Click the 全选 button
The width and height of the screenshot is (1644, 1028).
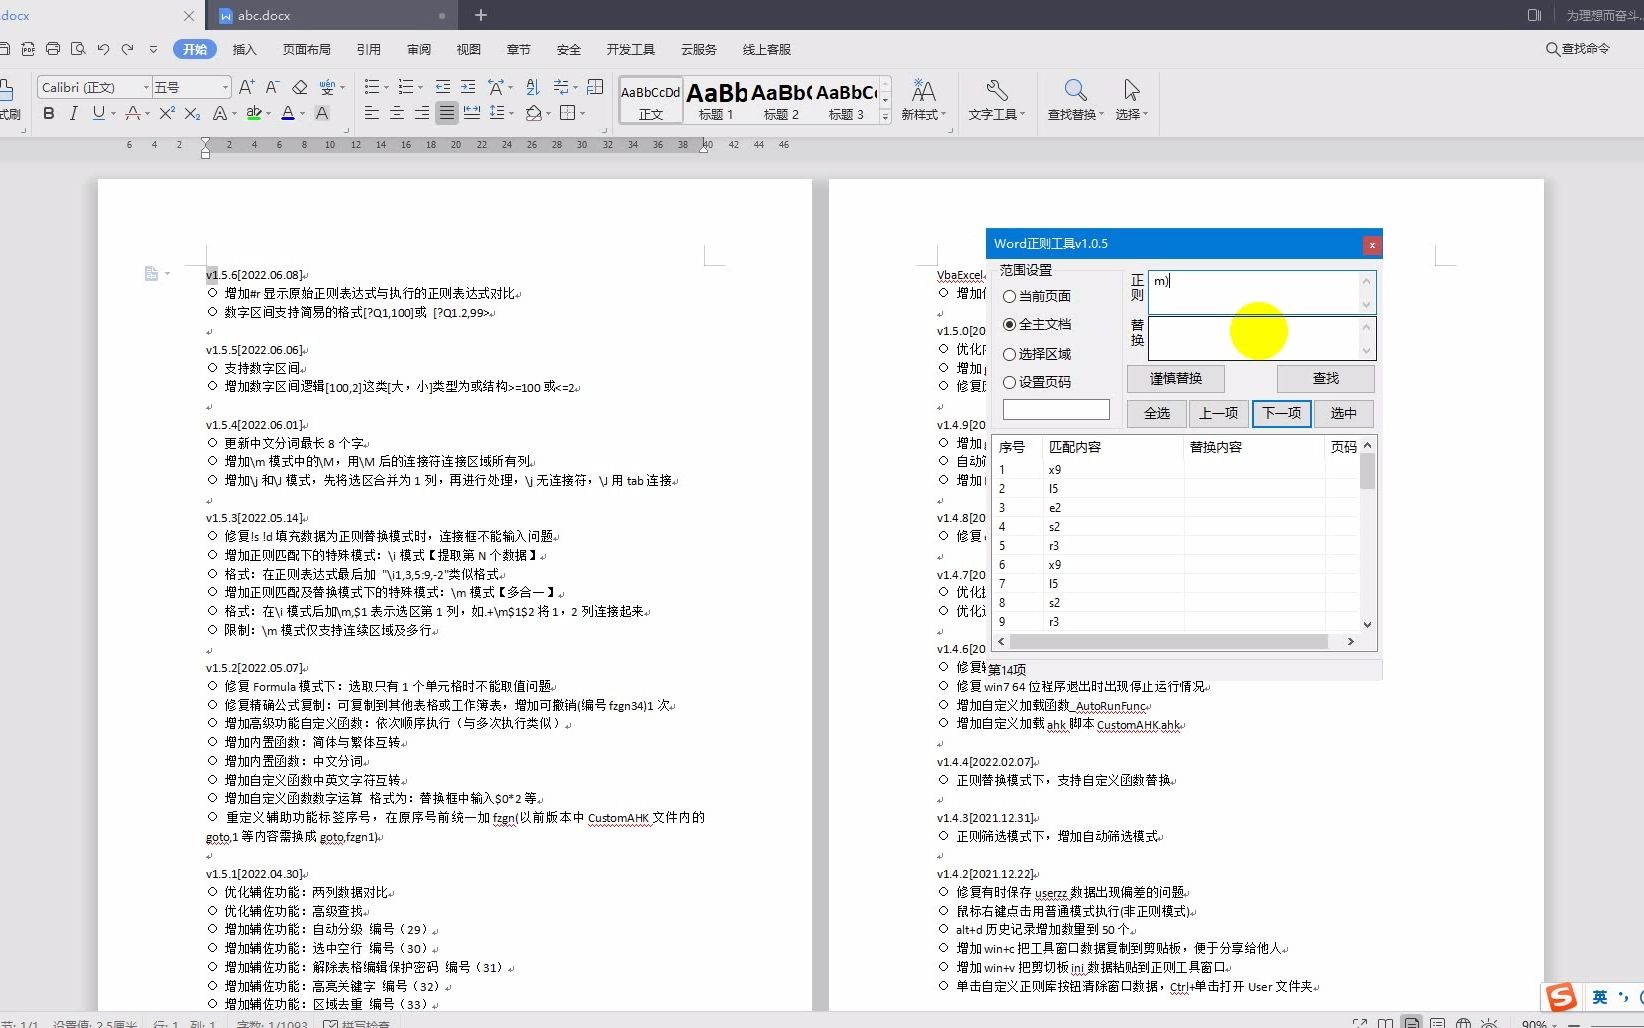[1155, 413]
